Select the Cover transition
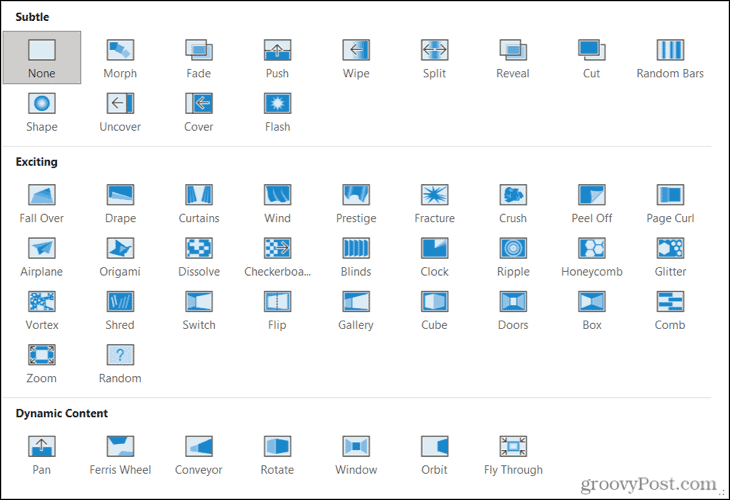Screen dimensions: 730x500 click(199, 111)
